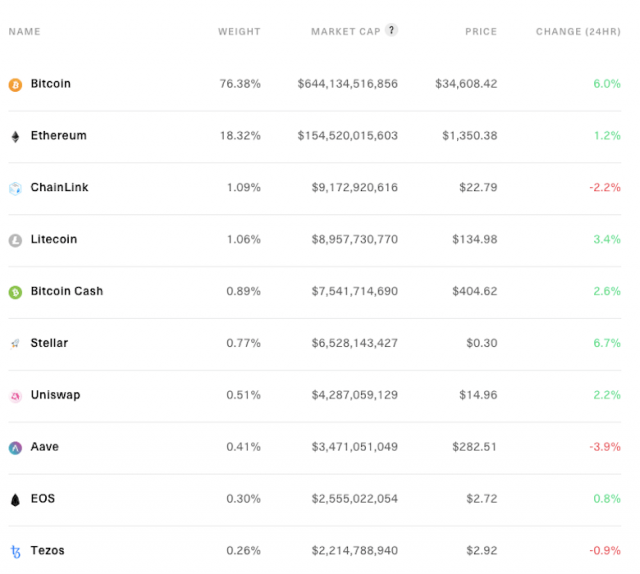Sort by Change (24hr) column header
Screen dimensions: 640x574
coord(578,32)
